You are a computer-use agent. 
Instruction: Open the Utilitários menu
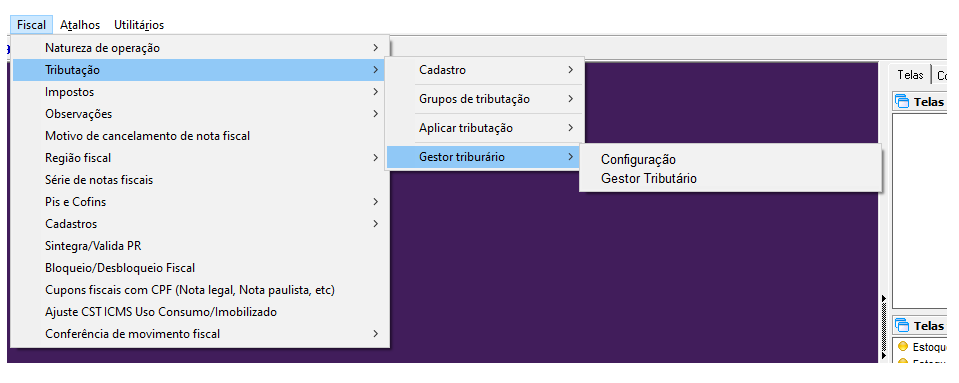[x=139, y=25]
